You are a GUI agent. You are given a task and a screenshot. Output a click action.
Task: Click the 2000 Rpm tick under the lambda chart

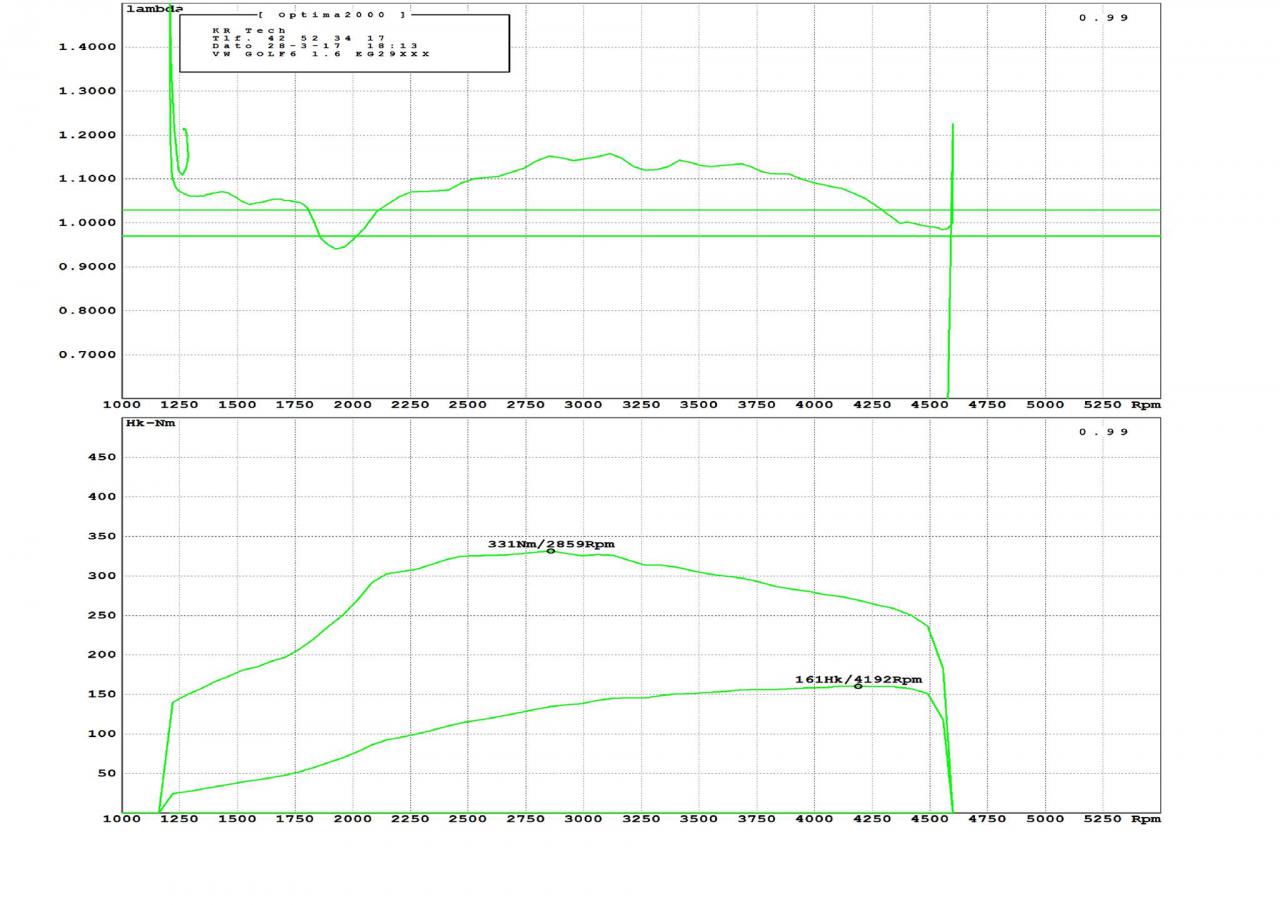pos(352,405)
